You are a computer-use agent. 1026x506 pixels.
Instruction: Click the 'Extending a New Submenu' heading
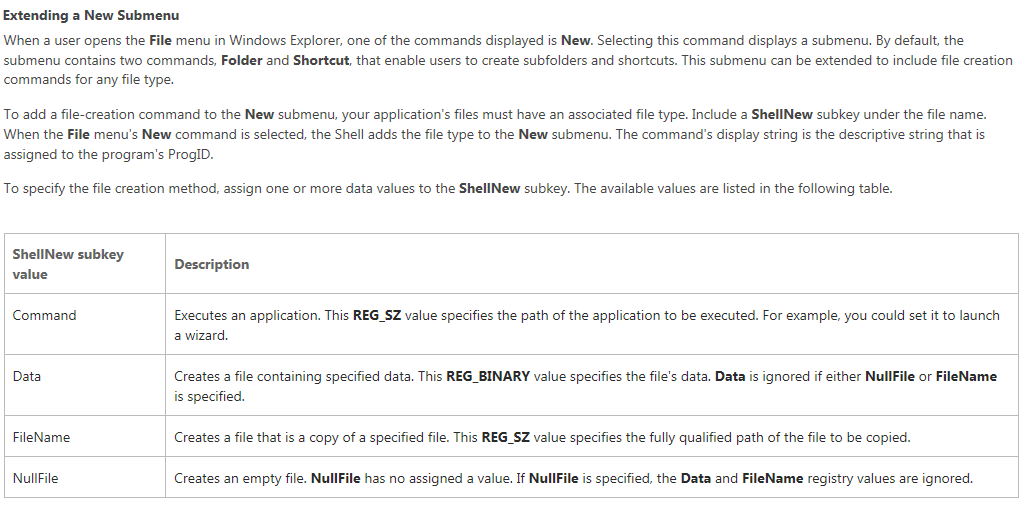pos(91,15)
